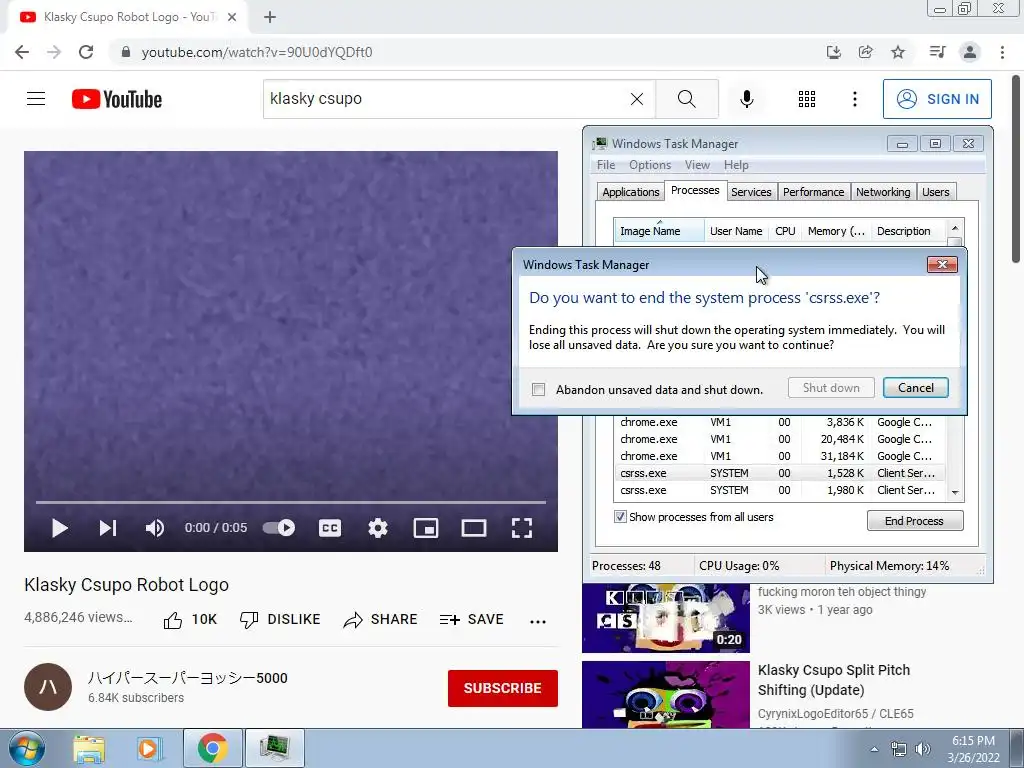Sort processes by CPU column
Screen dimensions: 1024x768
785,231
